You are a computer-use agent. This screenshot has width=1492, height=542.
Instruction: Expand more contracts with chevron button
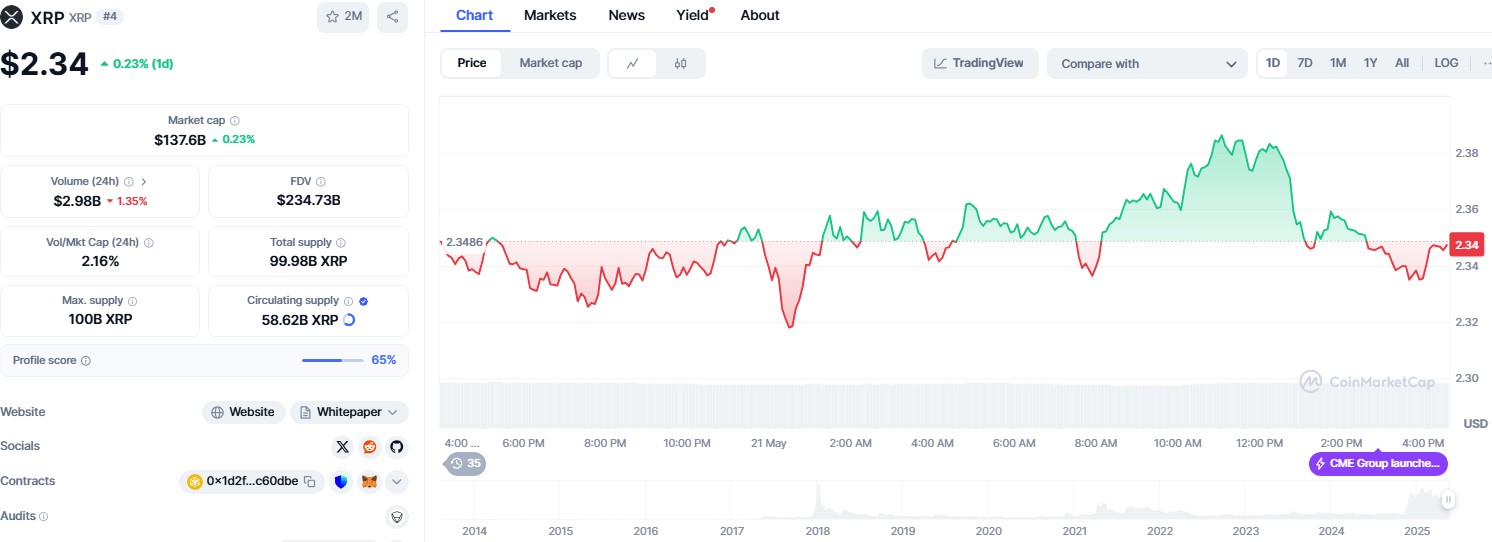coord(397,482)
